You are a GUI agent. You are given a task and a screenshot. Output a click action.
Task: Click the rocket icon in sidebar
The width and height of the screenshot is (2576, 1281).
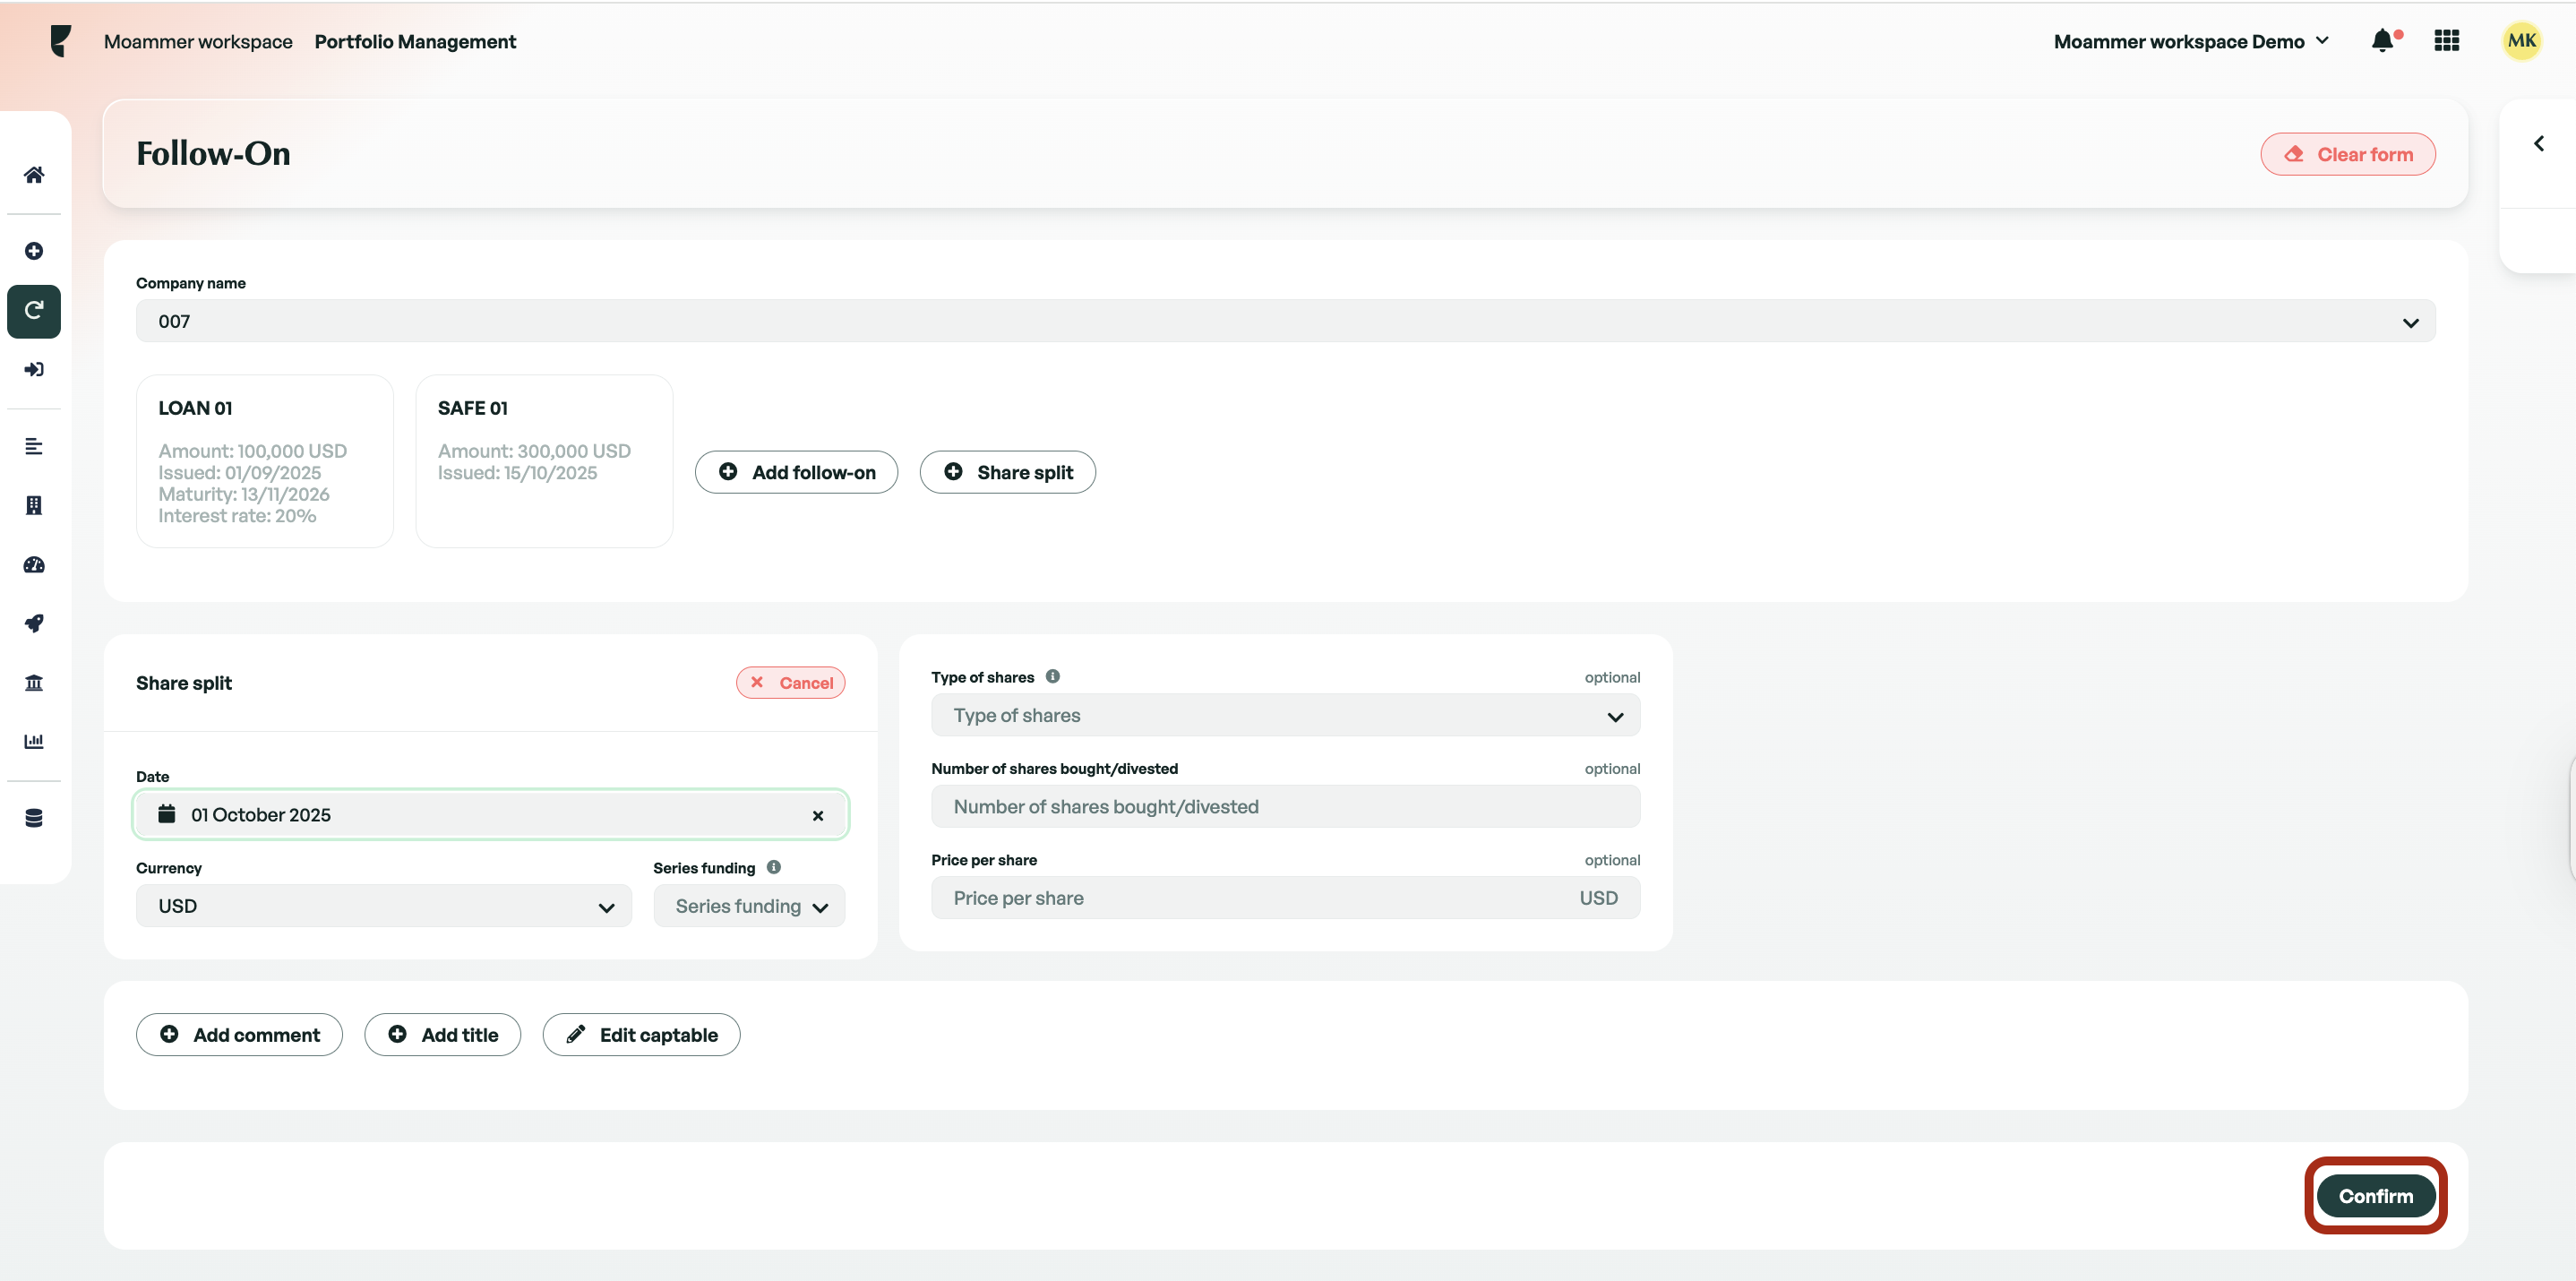(34, 624)
